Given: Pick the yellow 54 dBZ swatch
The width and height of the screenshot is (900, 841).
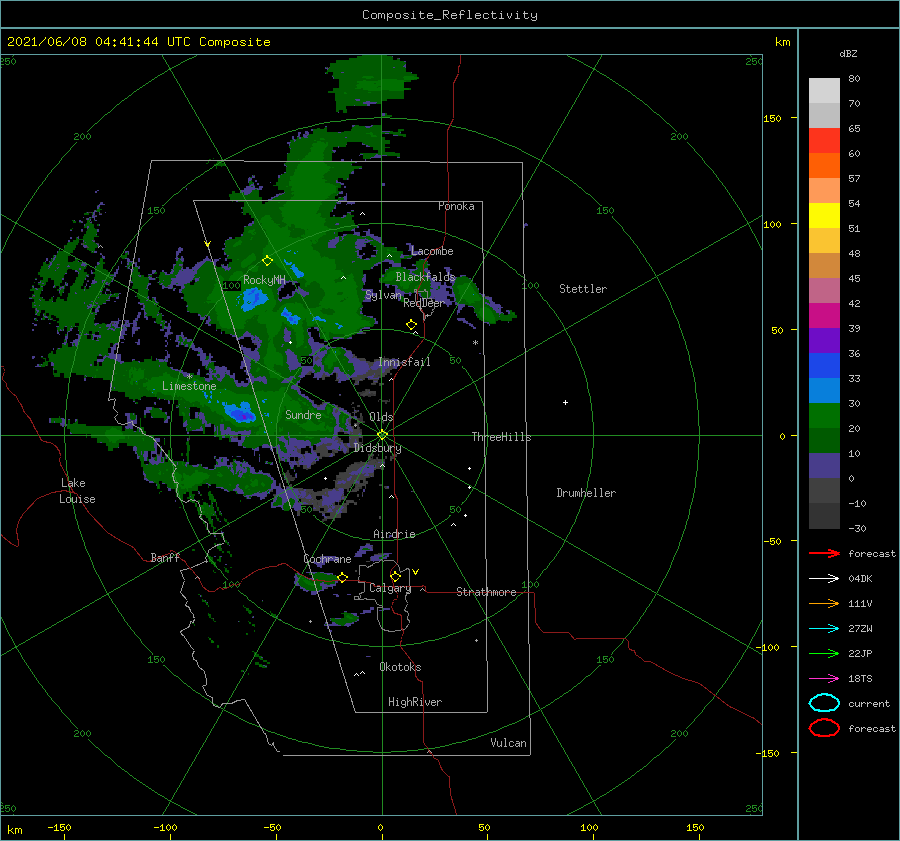Looking at the screenshot, I should coord(824,215).
